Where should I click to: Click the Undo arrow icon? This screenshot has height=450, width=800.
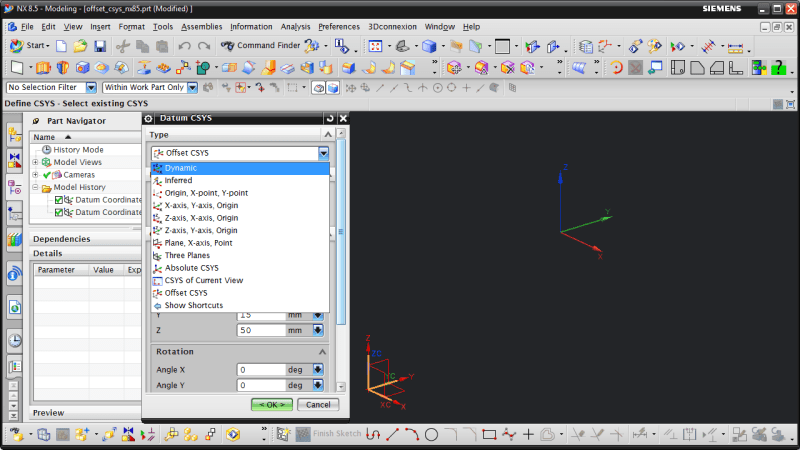tap(184, 46)
